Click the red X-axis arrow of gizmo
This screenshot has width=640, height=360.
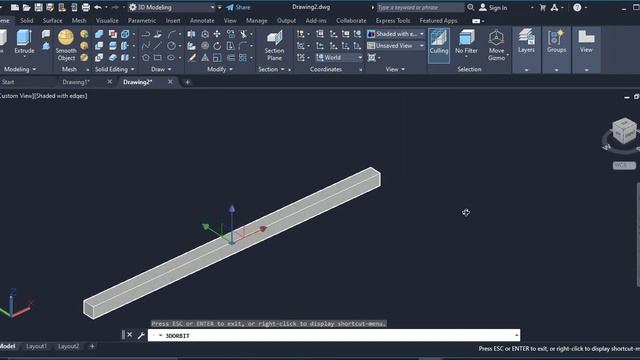[x=263, y=229]
